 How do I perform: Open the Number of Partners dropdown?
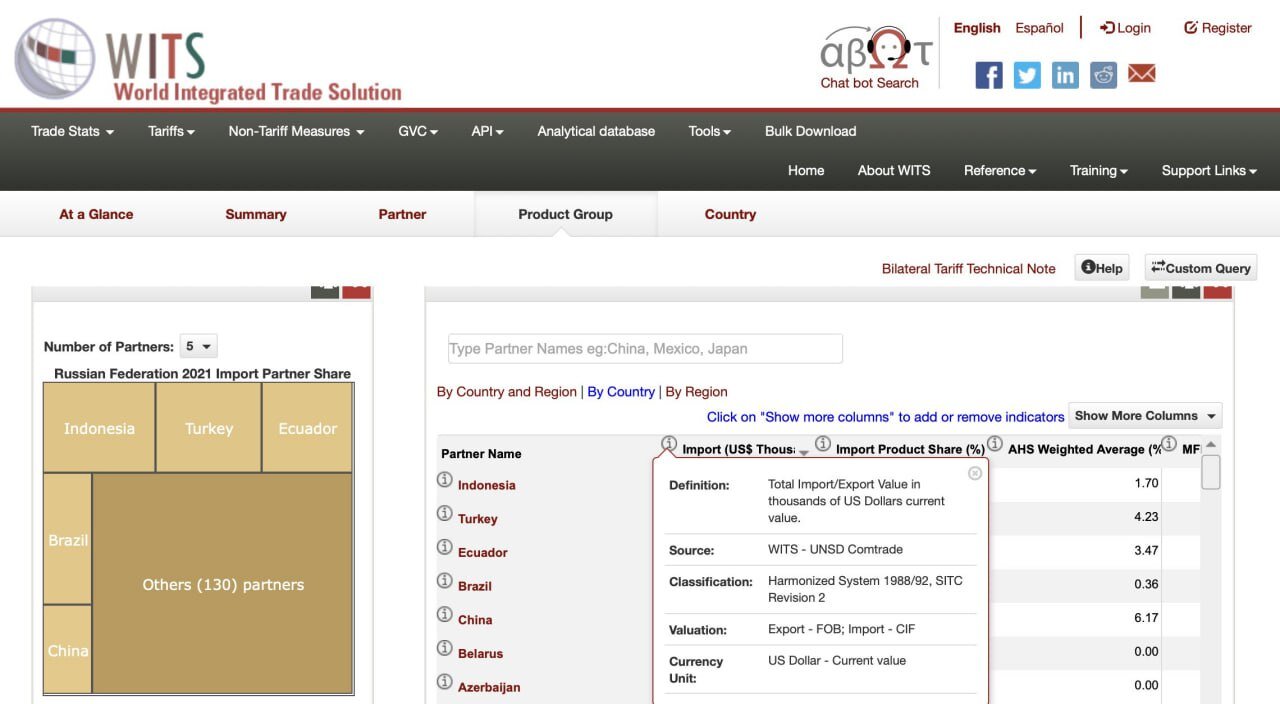pos(198,347)
